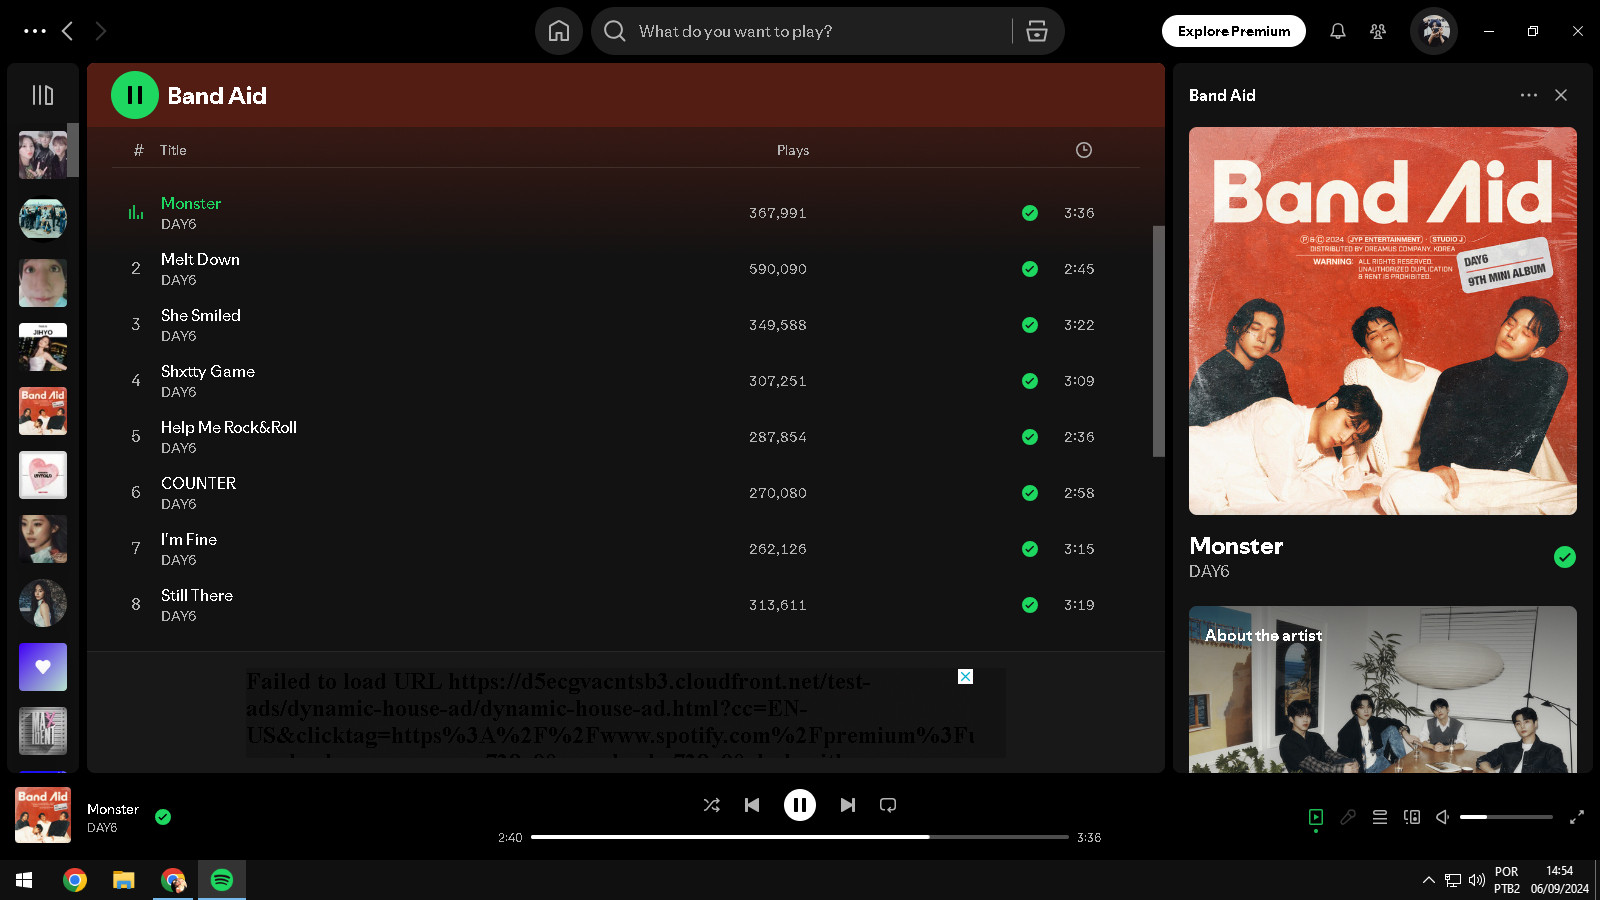Open File Explorer from taskbar

123,880
